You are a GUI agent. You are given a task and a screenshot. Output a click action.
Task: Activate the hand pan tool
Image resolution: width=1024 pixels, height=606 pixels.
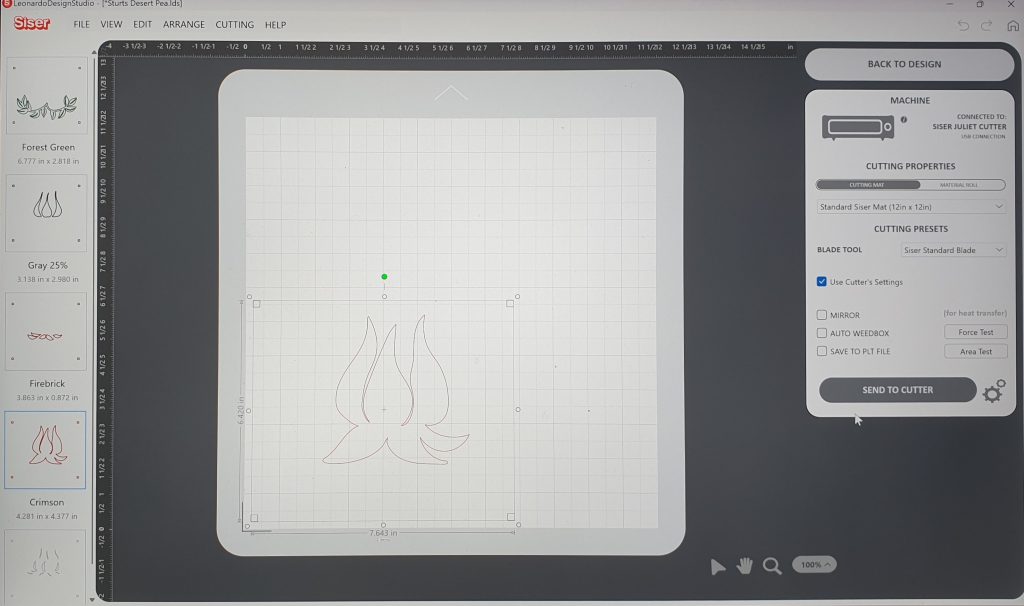tap(744, 566)
